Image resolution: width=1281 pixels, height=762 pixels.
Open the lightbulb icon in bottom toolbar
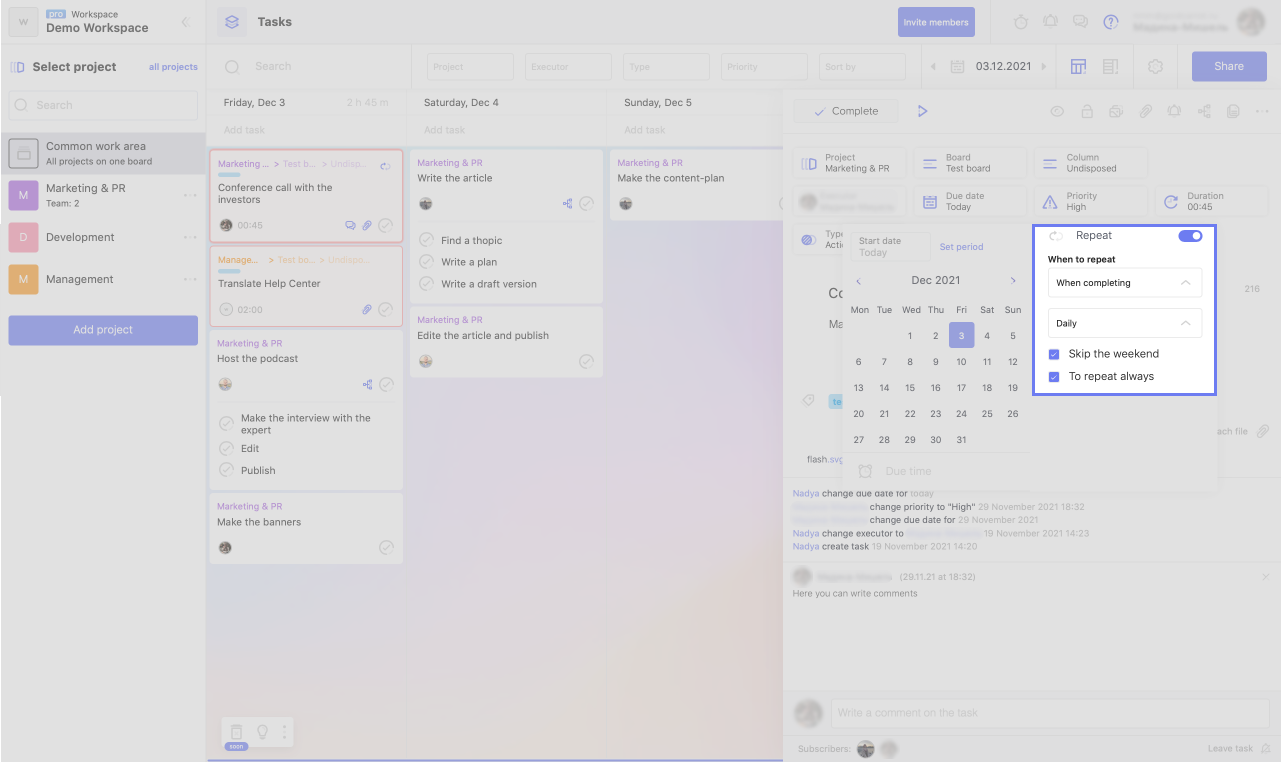pyautogui.click(x=263, y=731)
